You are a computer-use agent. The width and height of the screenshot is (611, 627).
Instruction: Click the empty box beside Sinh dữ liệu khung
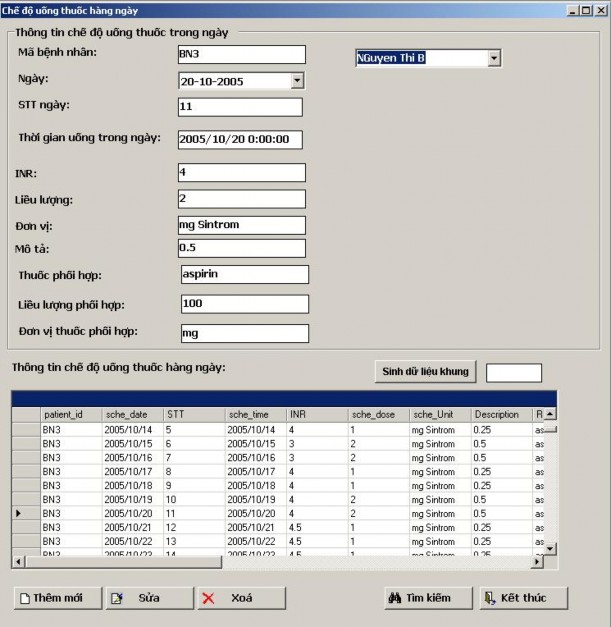(513, 373)
